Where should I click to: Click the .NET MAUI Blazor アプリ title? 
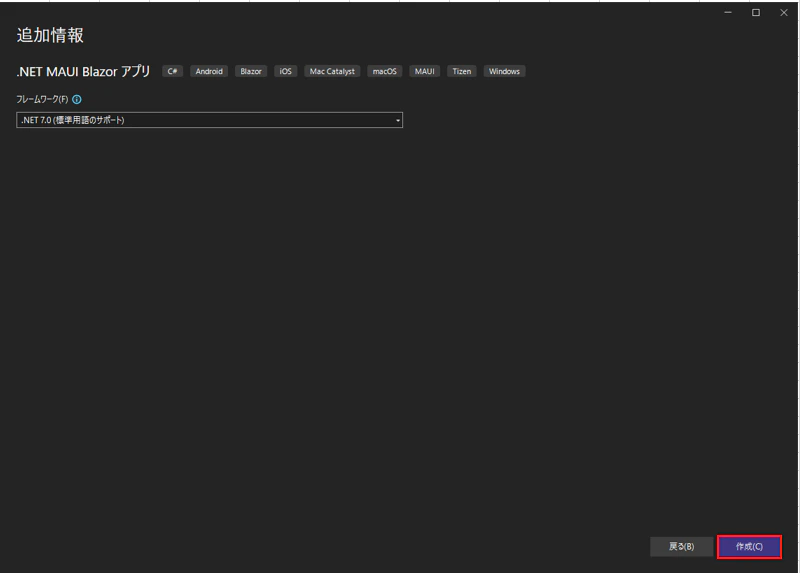(83, 71)
